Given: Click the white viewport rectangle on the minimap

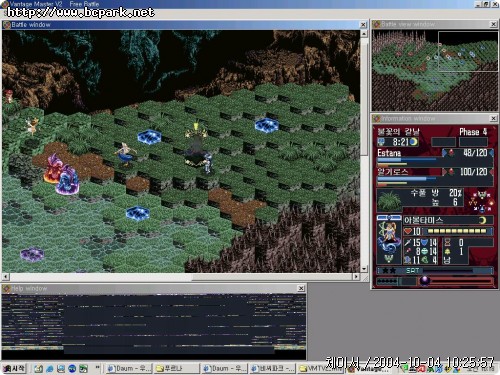Looking at the screenshot, I should coord(468,51).
